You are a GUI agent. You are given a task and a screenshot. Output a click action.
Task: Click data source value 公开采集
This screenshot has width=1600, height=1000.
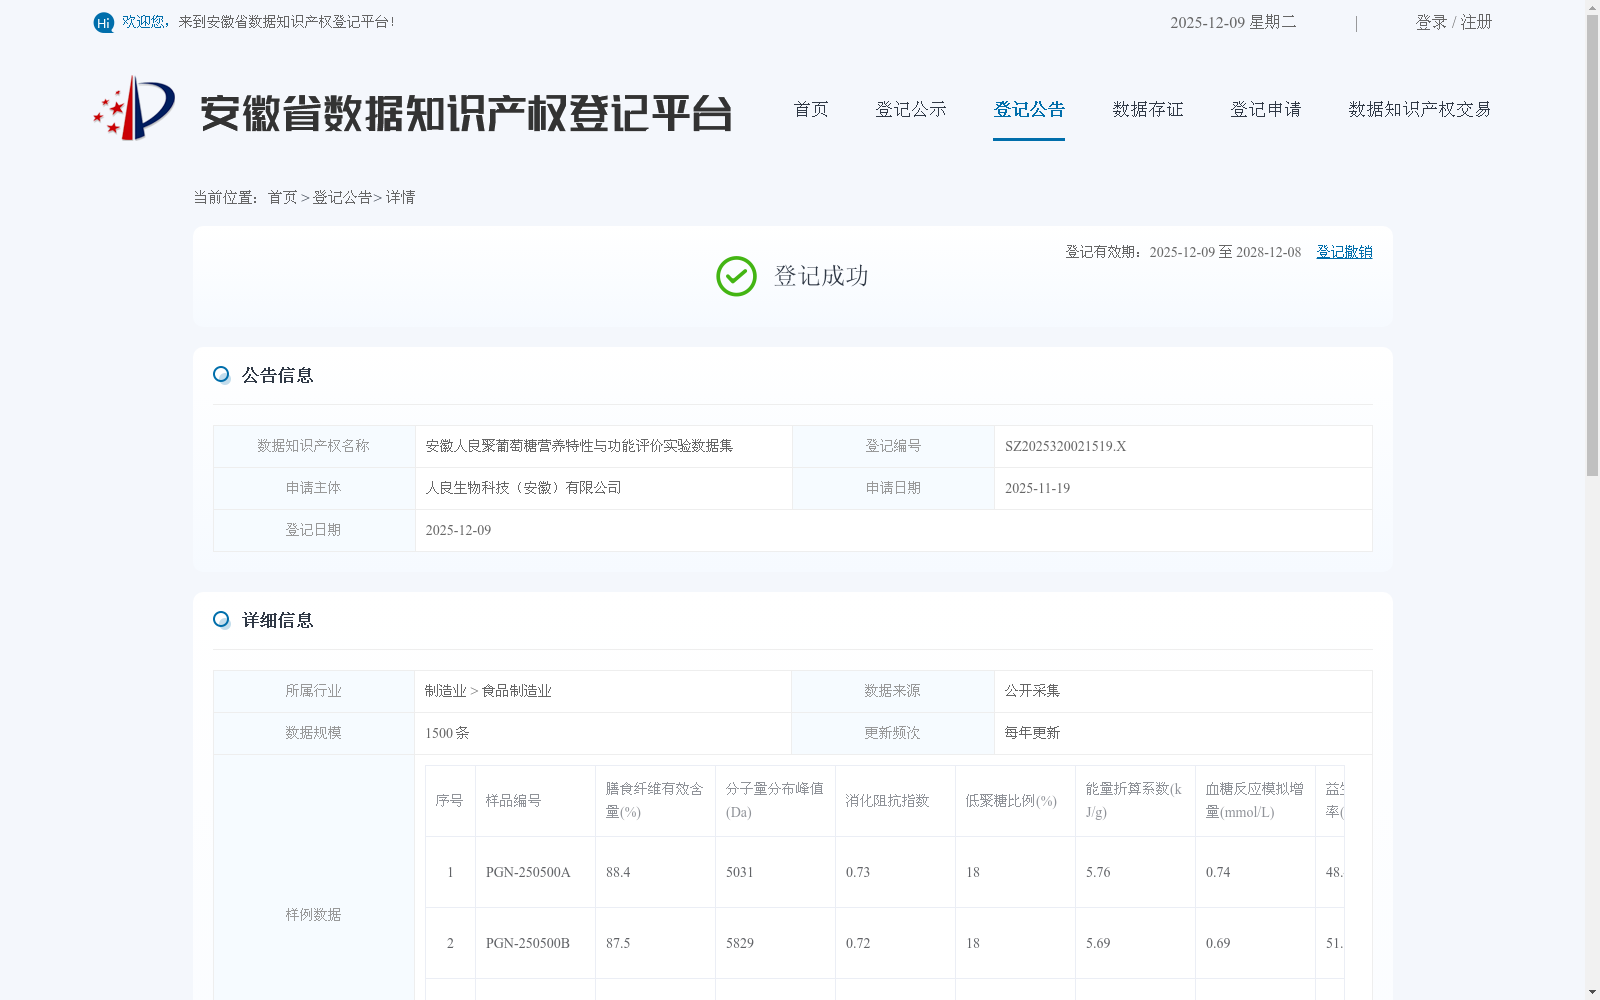[x=1032, y=691]
